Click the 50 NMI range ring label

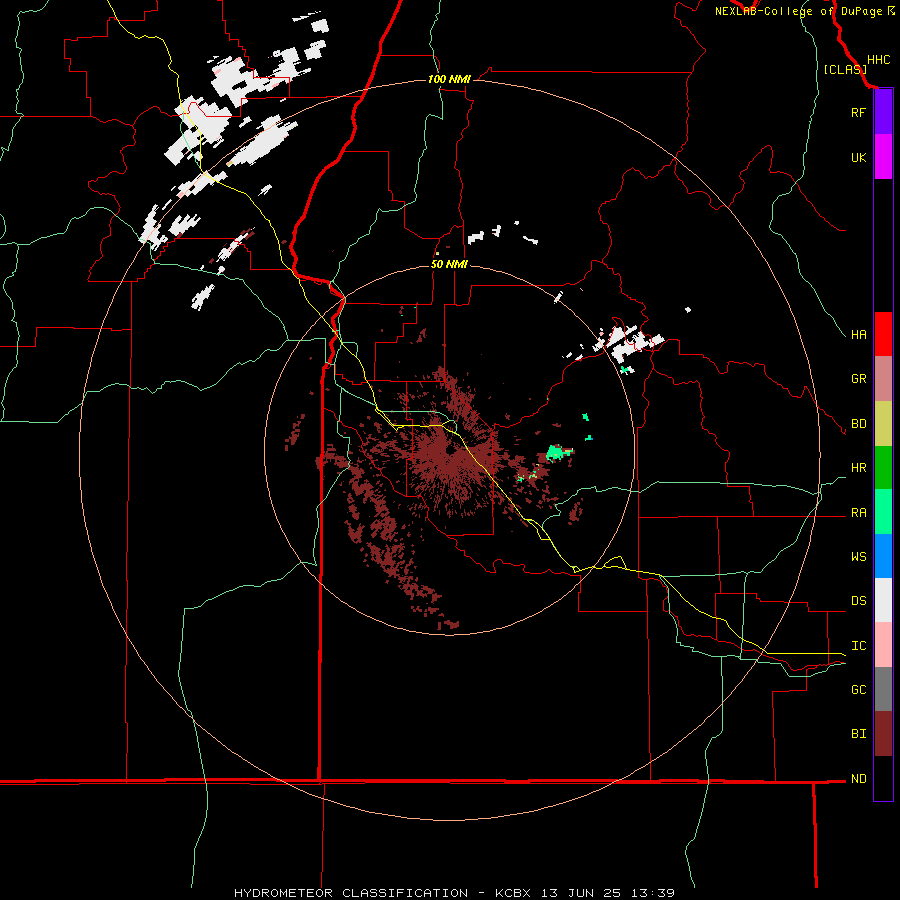point(449,264)
